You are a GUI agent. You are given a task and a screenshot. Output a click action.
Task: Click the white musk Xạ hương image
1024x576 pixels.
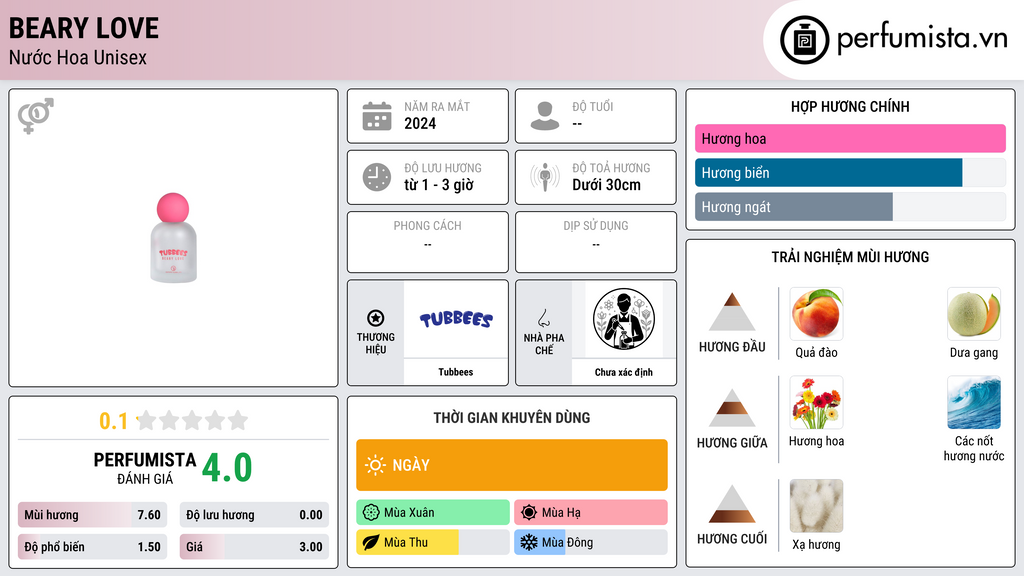point(816,506)
